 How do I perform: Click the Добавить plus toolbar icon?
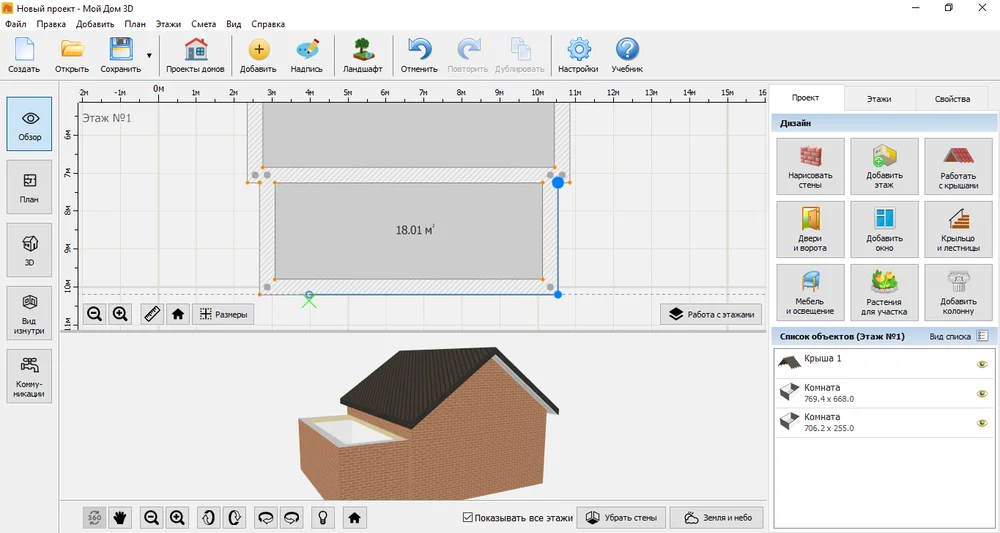(258, 55)
